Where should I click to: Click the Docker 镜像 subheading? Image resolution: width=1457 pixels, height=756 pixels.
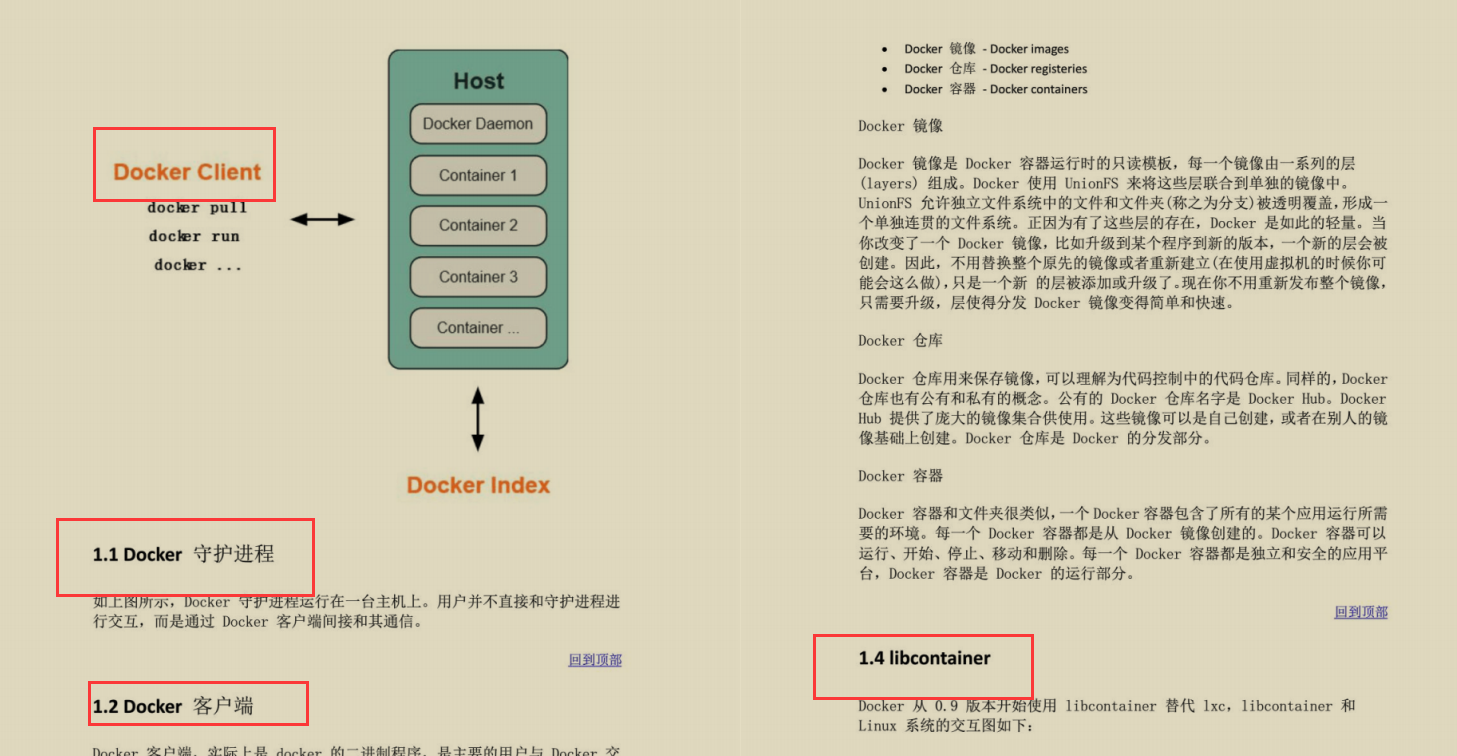(900, 126)
